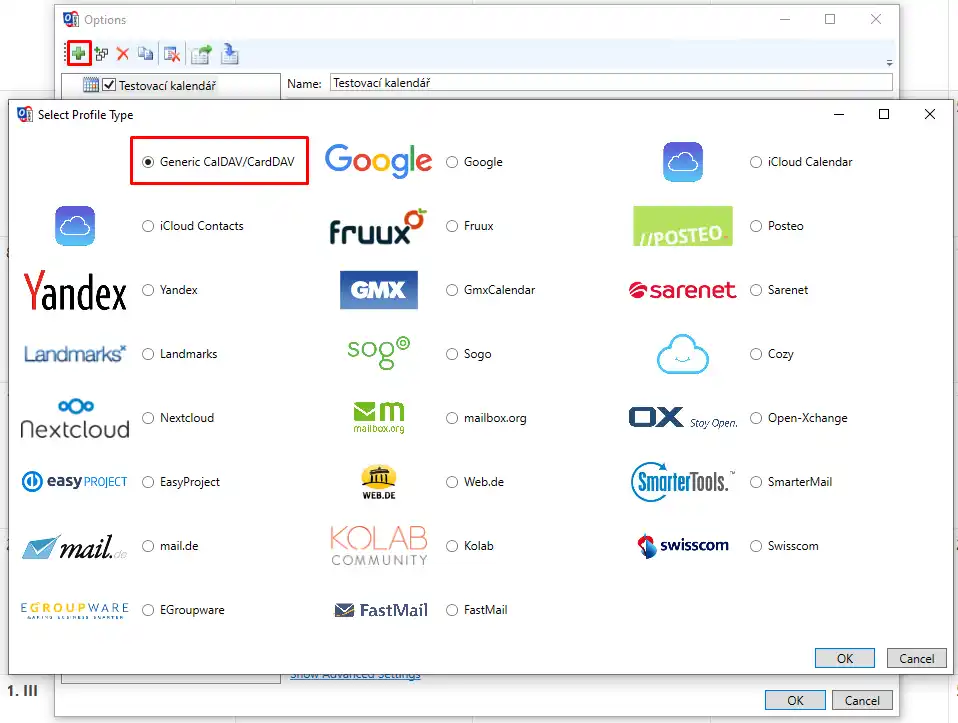Pick the Swisscom radio button

pyautogui.click(x=756, y=546)
